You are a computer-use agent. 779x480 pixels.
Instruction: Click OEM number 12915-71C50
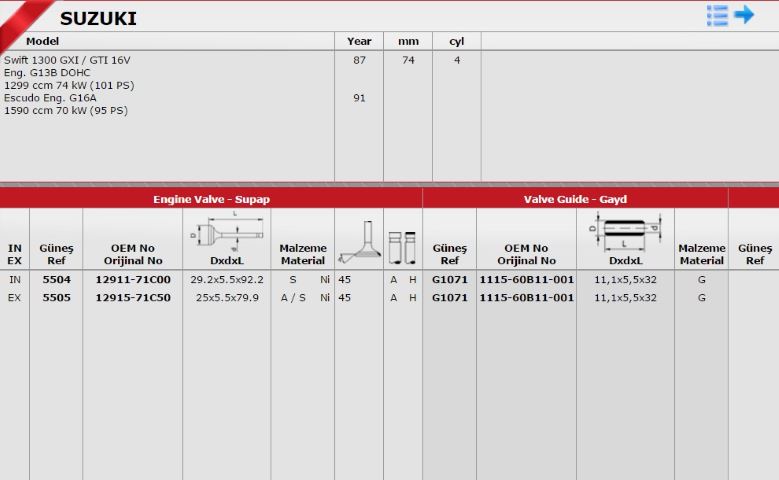tap(133, 297)
